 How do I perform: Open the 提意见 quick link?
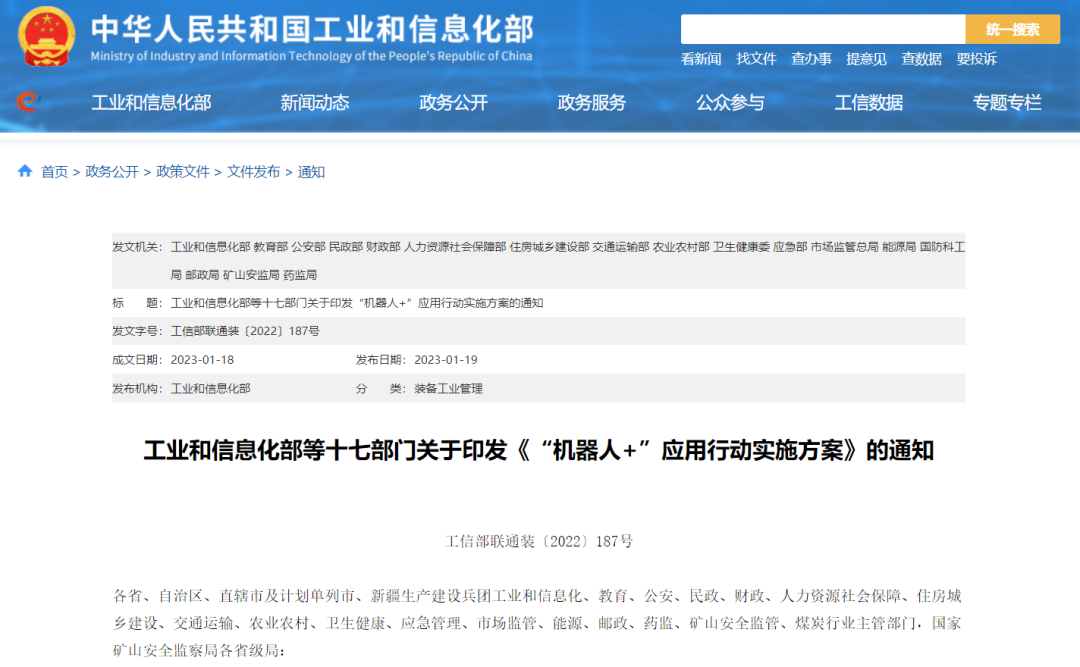click(x=866, y=59)
